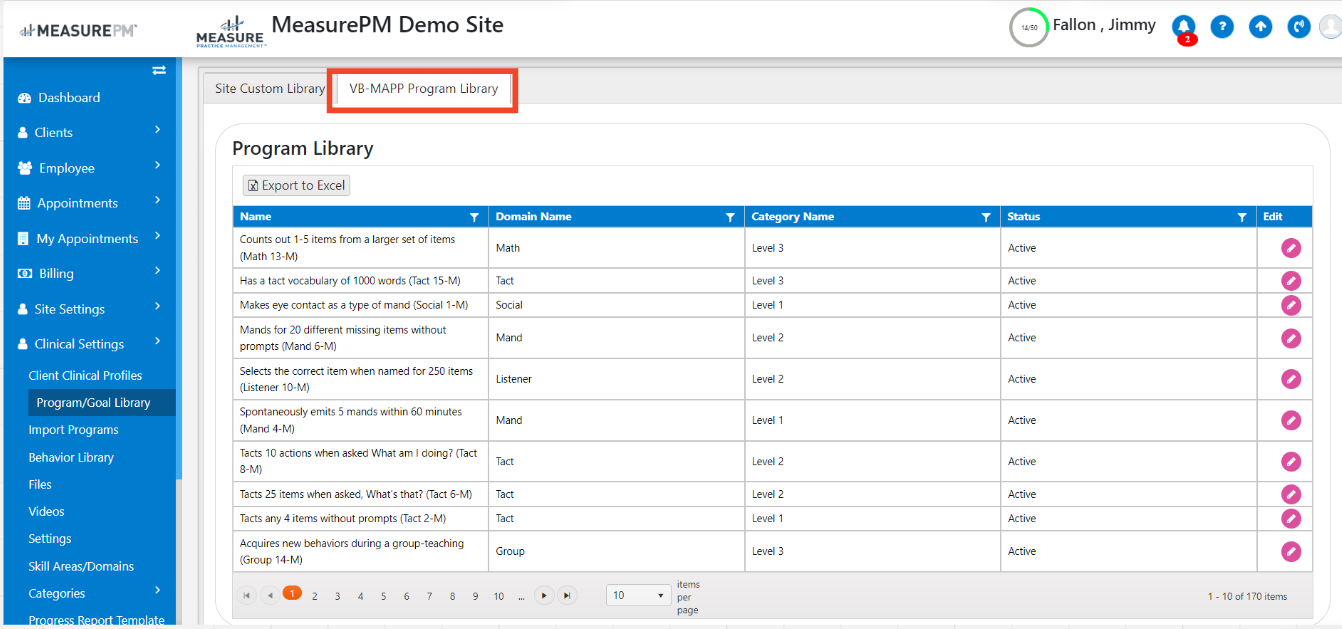Go to the first page of results
Screen dimensions: 1342x629
247,595
